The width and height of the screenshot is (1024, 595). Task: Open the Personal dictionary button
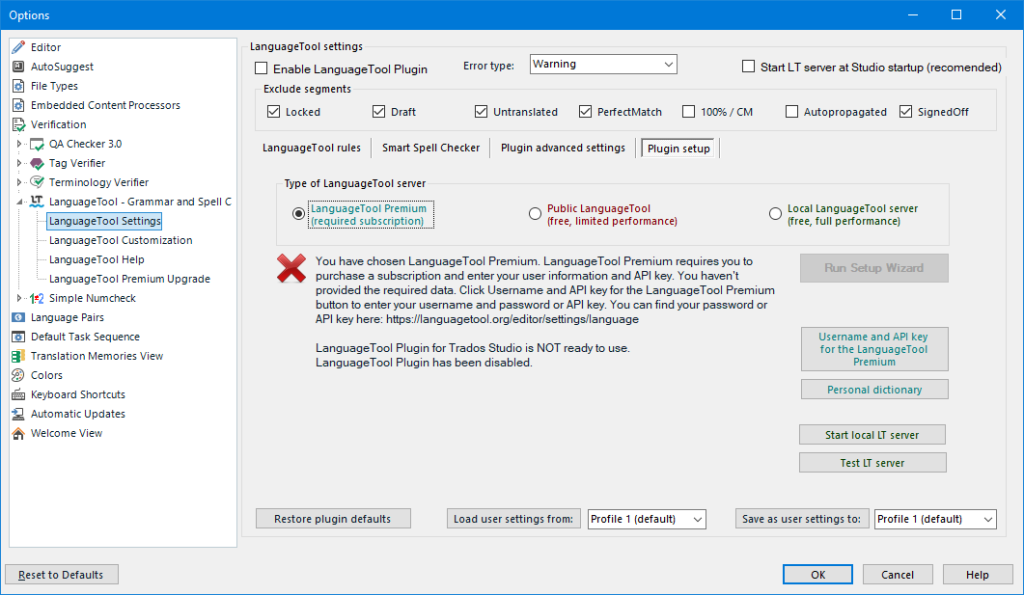click(874, 390)
